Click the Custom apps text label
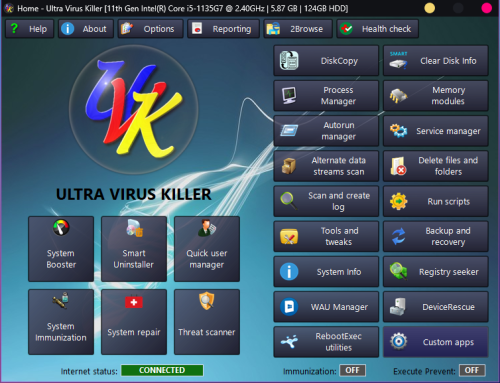 (448, 342)
